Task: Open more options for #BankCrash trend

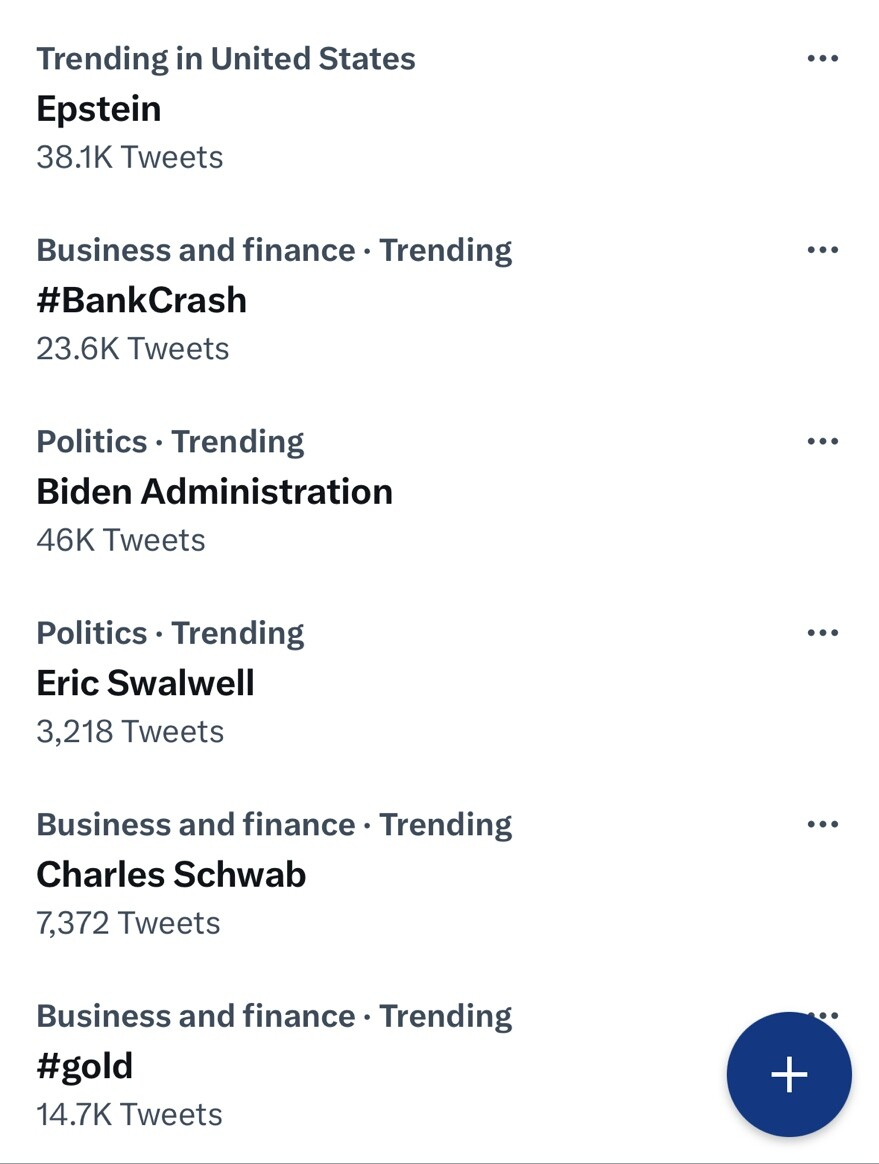Action: [823, 249]
